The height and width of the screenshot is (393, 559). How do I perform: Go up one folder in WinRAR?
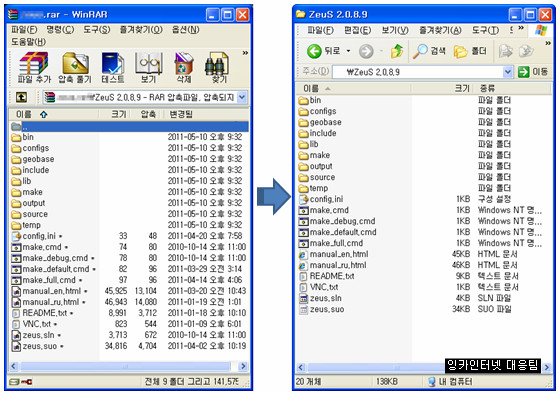(x=21, y=97)
